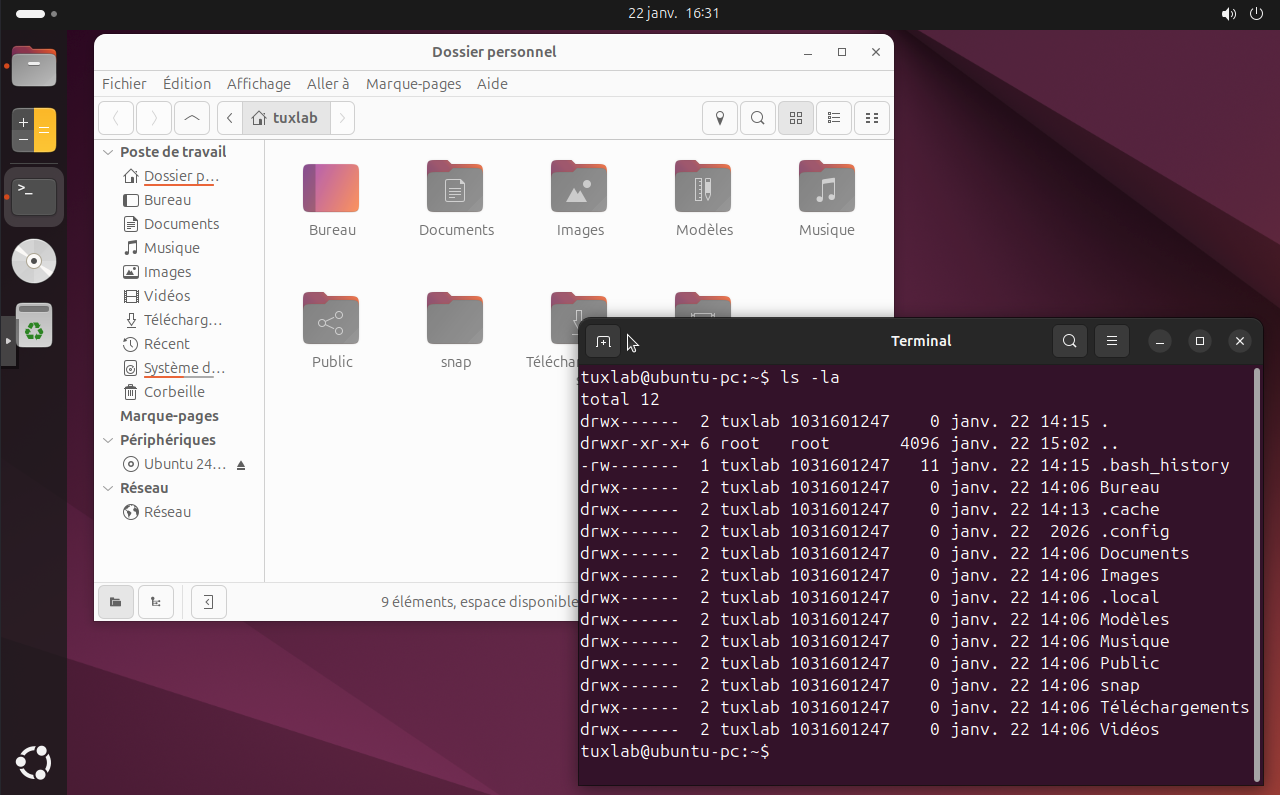Viewport: 1280px width, 795px height.
Task: Select the Documents folder icon in the file pane
Action: [456, 187]
